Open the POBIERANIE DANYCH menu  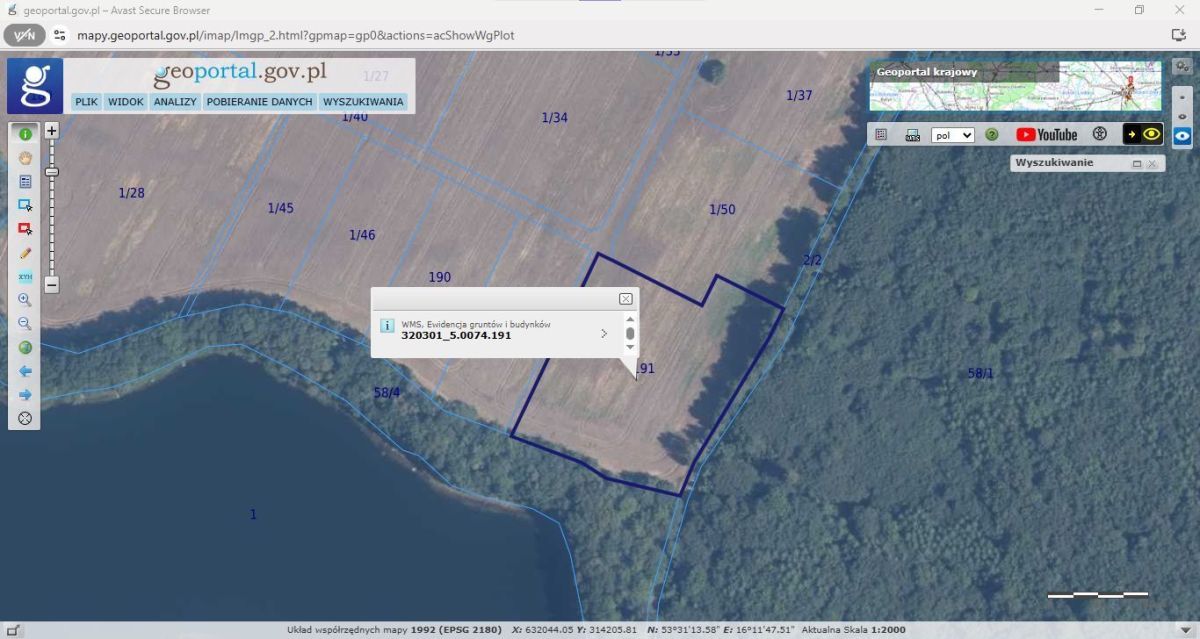click(259, 102)
